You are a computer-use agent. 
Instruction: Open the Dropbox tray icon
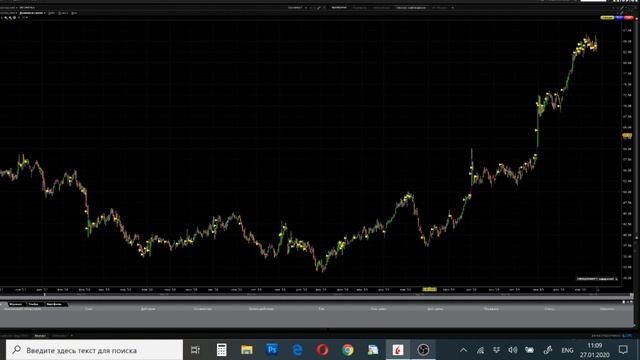coord(496,350)
